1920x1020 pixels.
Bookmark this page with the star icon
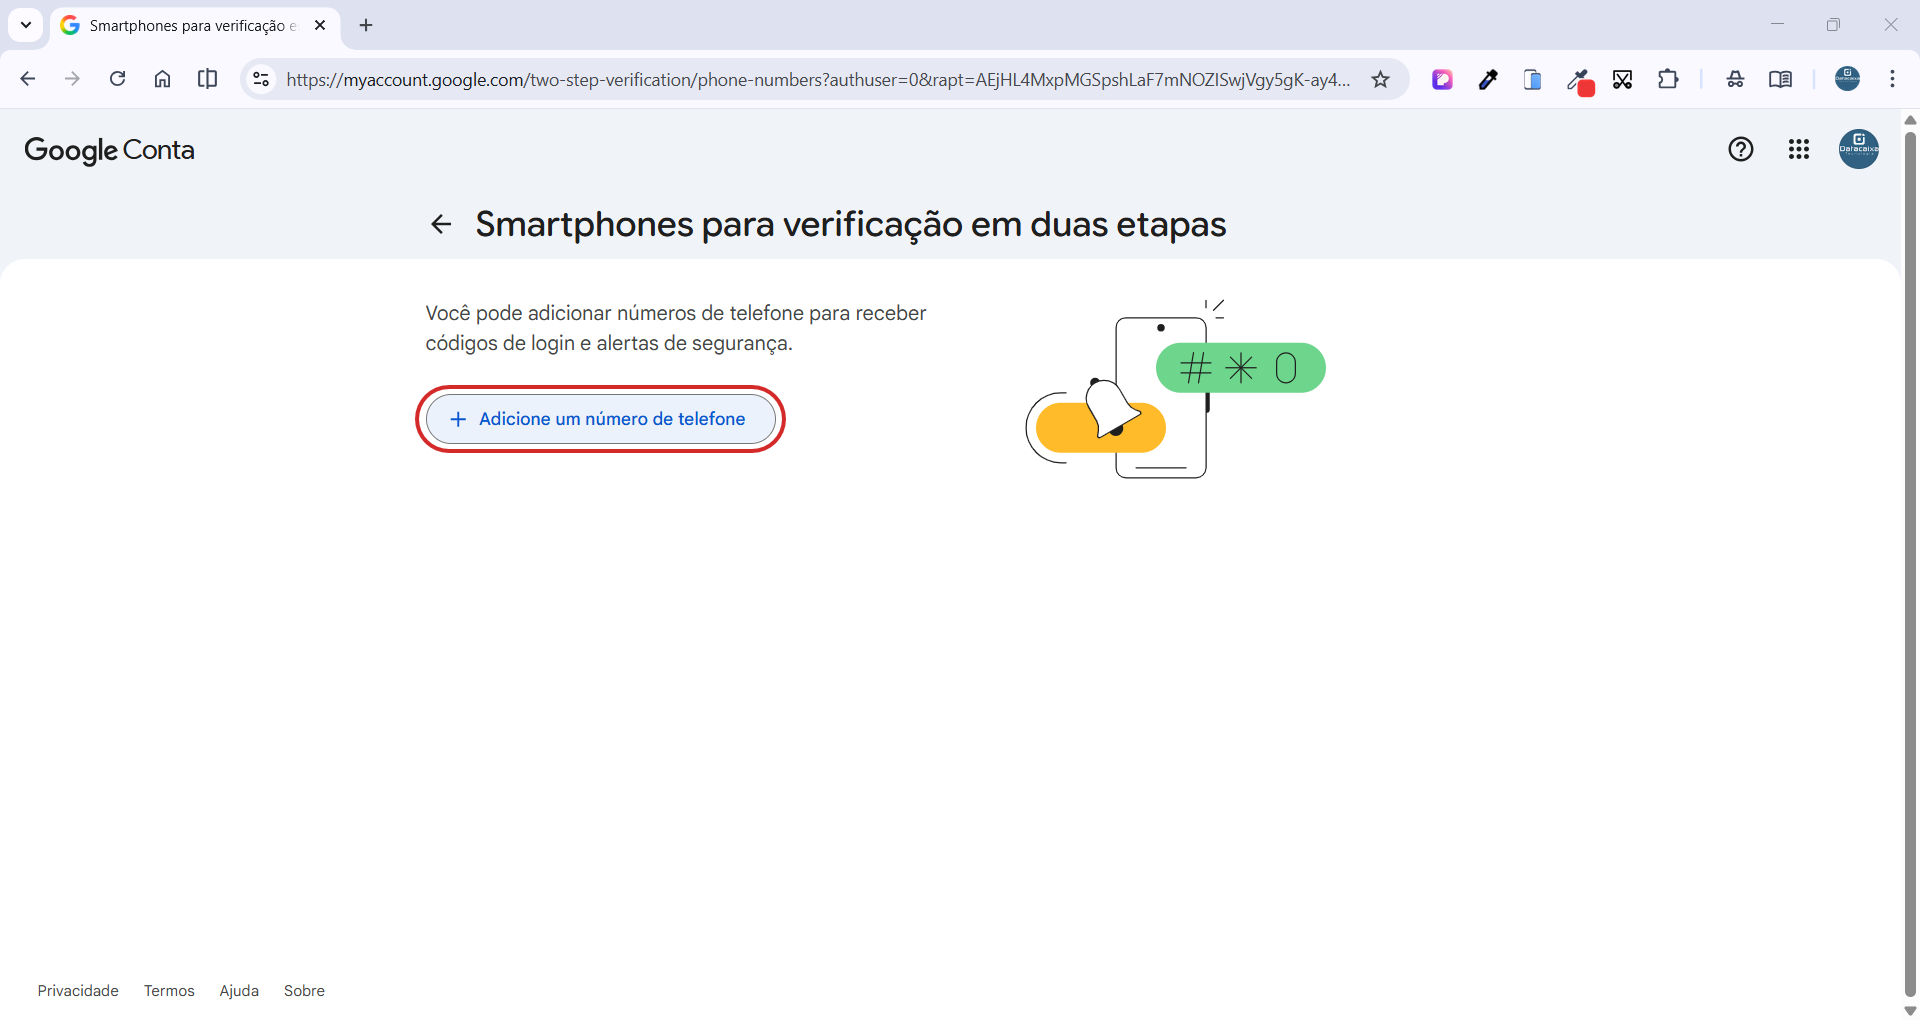(1381, 79)
